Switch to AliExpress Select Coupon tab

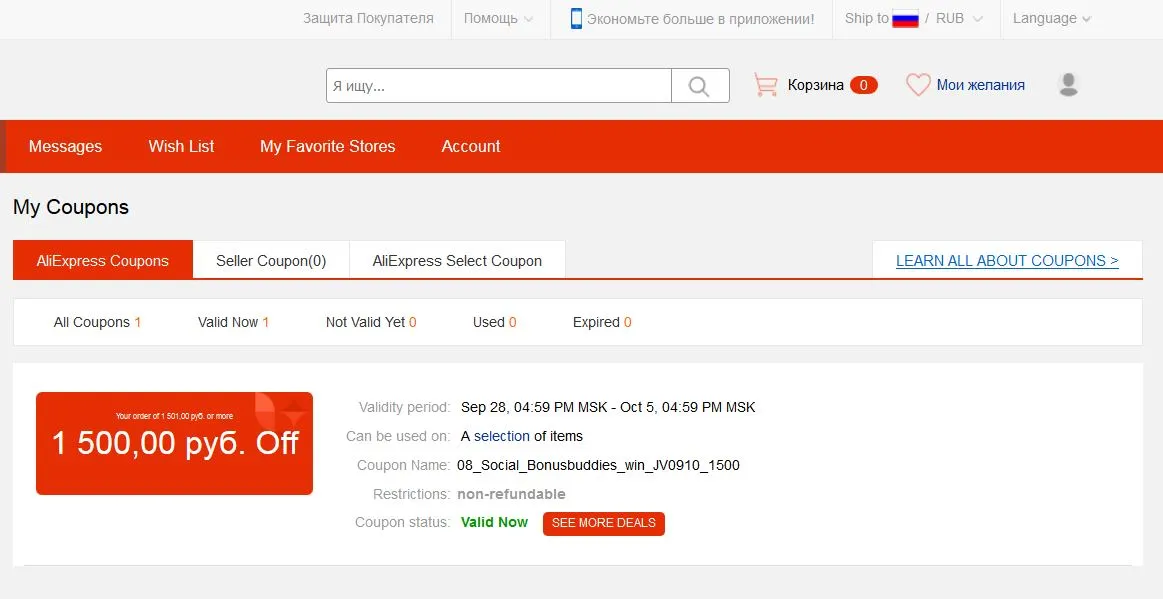(x=457, y=260)
